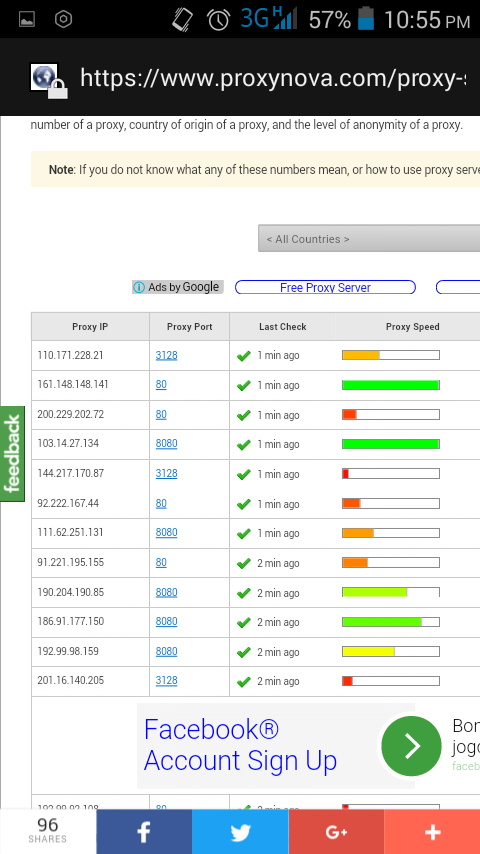Viewport: 480px width, 854px height.
Task: Open the Facebook Account Sign Up ad
Action: [x=240, y=745]
